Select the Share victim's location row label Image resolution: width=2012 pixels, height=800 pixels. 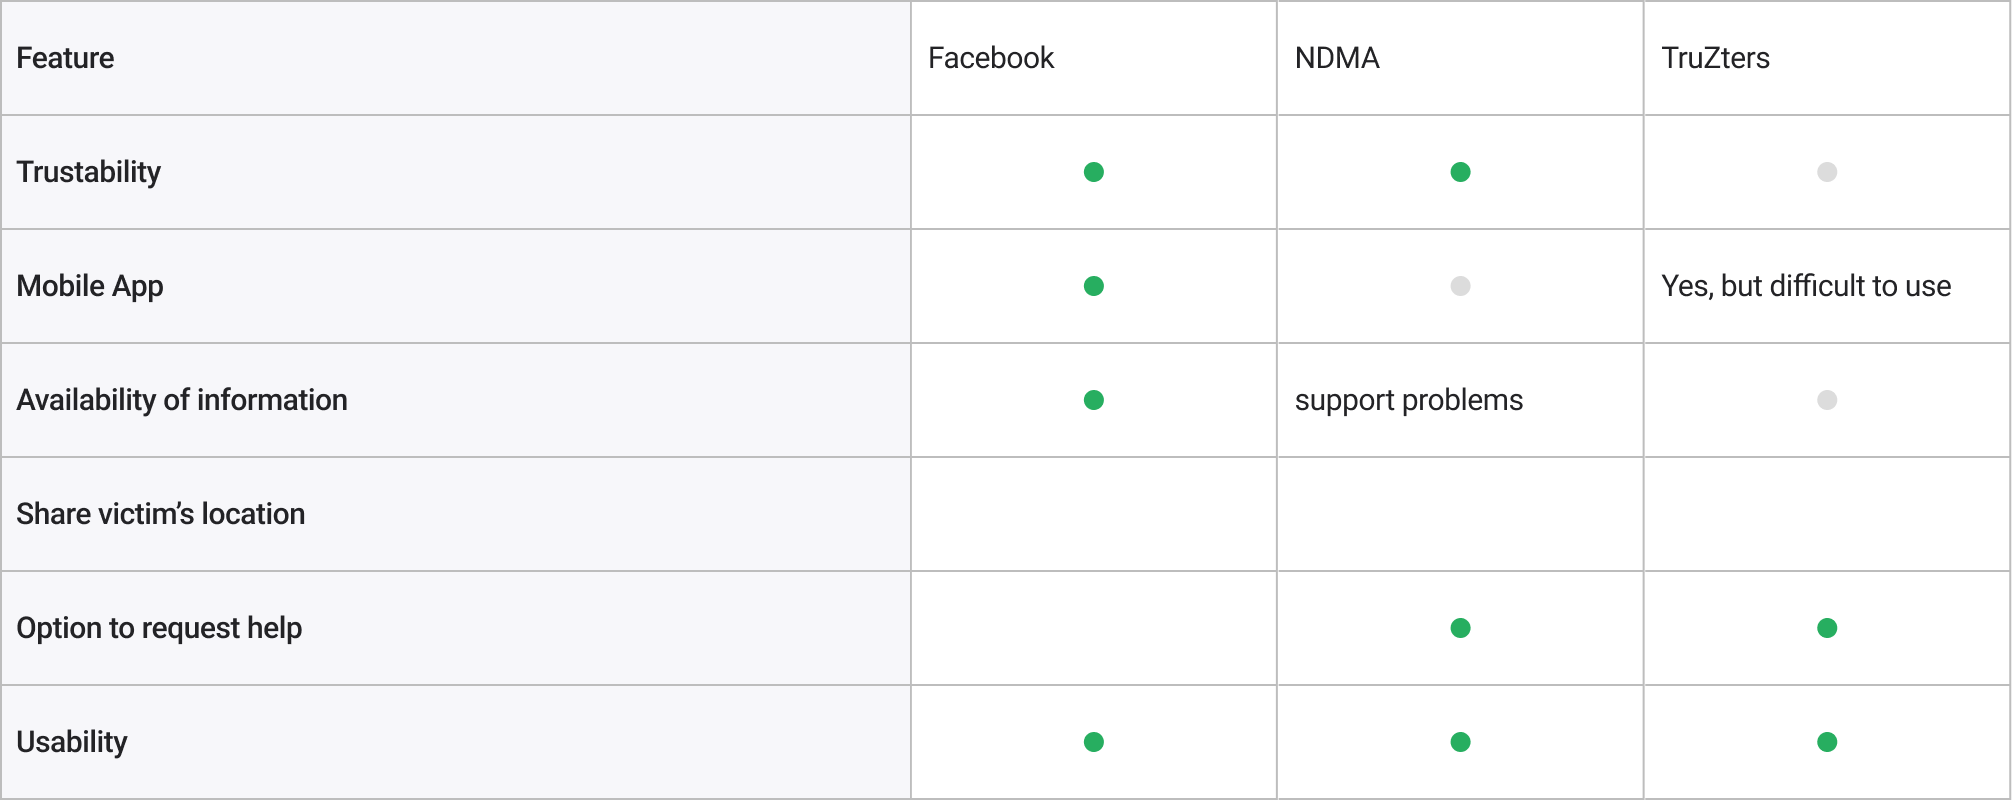pyautogui.click(x=161, y=514)
